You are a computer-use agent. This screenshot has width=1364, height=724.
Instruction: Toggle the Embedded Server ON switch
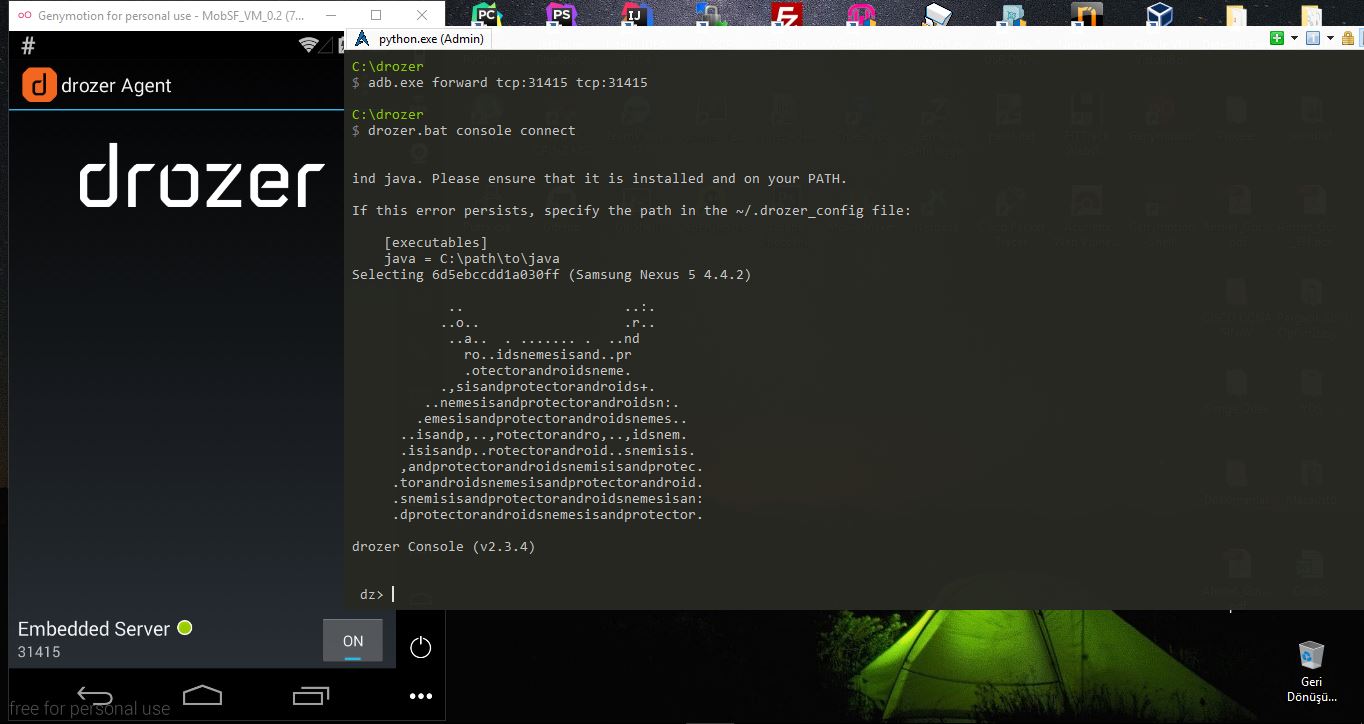352,641
